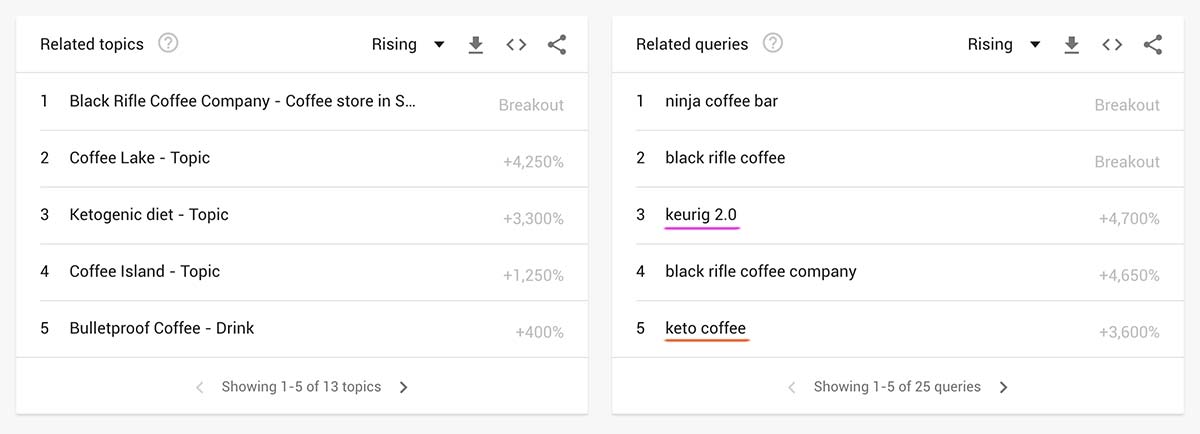Viewport: 1200px width, 434px height.
Task: Go to next page of queries
Action: pyautogui.click(x=1004, y=387)
